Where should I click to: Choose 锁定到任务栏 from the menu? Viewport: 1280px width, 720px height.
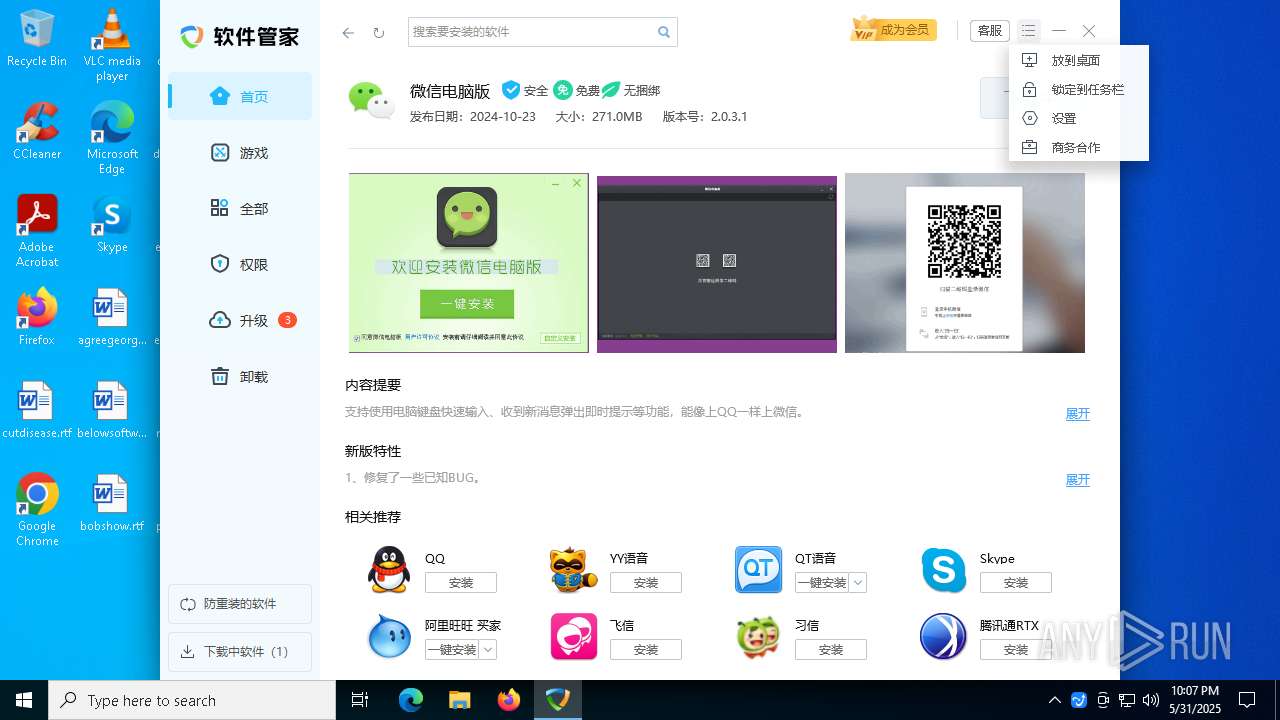(x=1079, y=89)
